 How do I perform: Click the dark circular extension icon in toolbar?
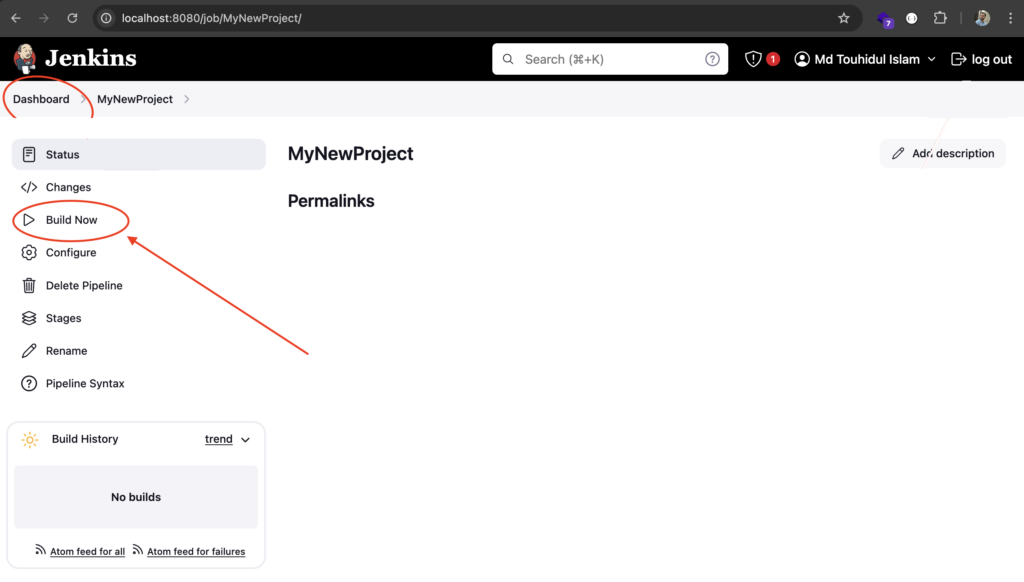coord(912,18)
